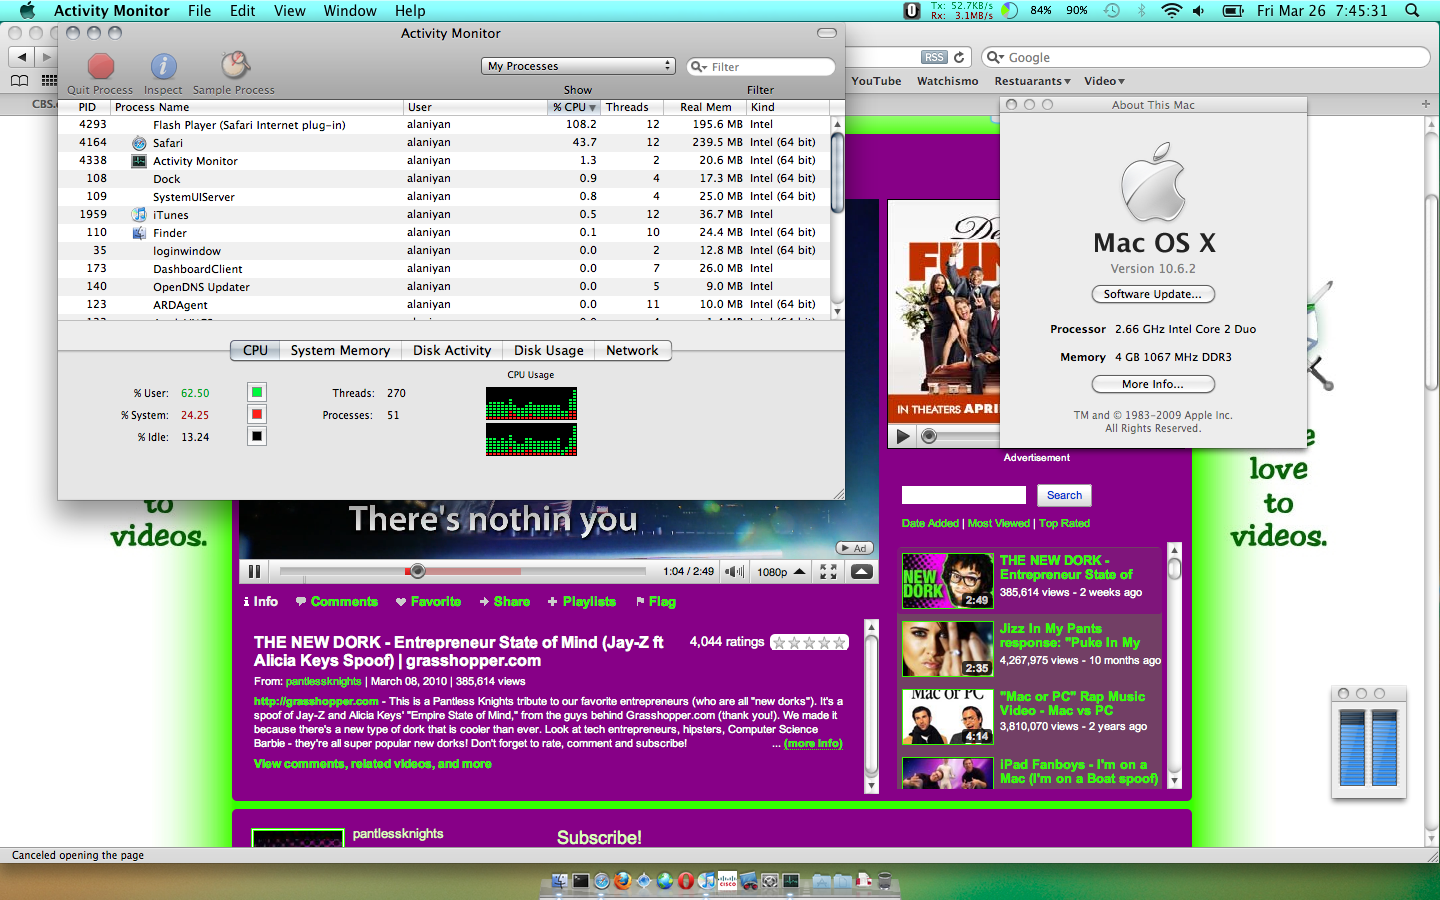
Task: Click Safari's reload page icon
Action: coord(959,58)
